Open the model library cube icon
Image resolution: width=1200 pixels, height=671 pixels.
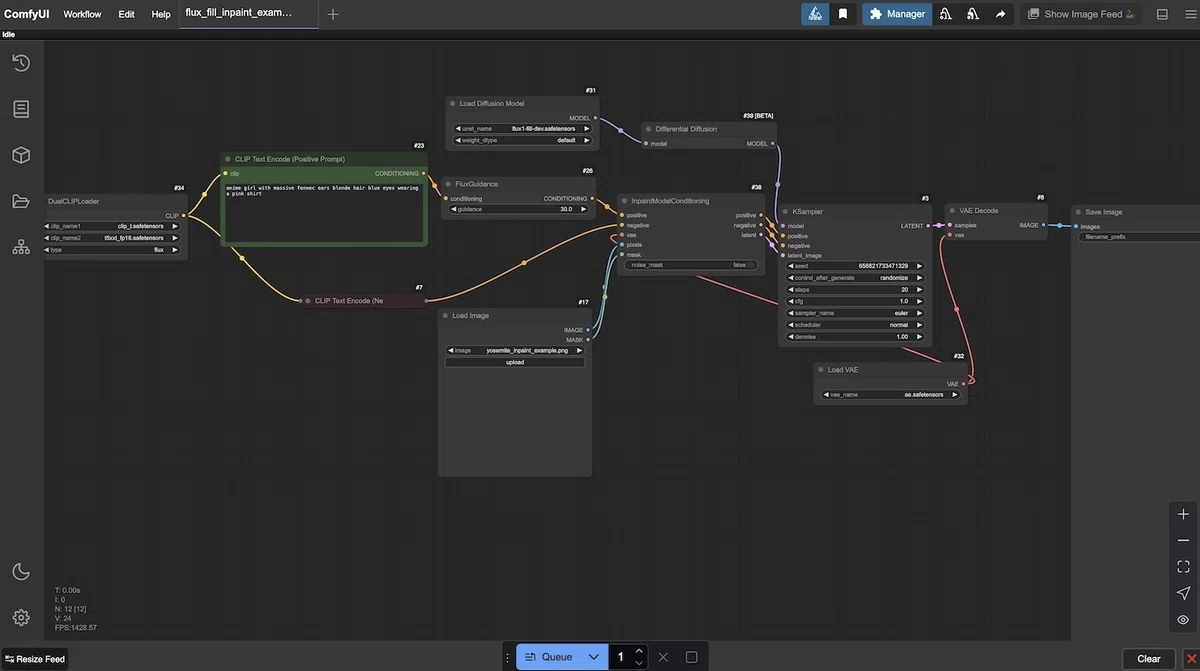point(21,155)
